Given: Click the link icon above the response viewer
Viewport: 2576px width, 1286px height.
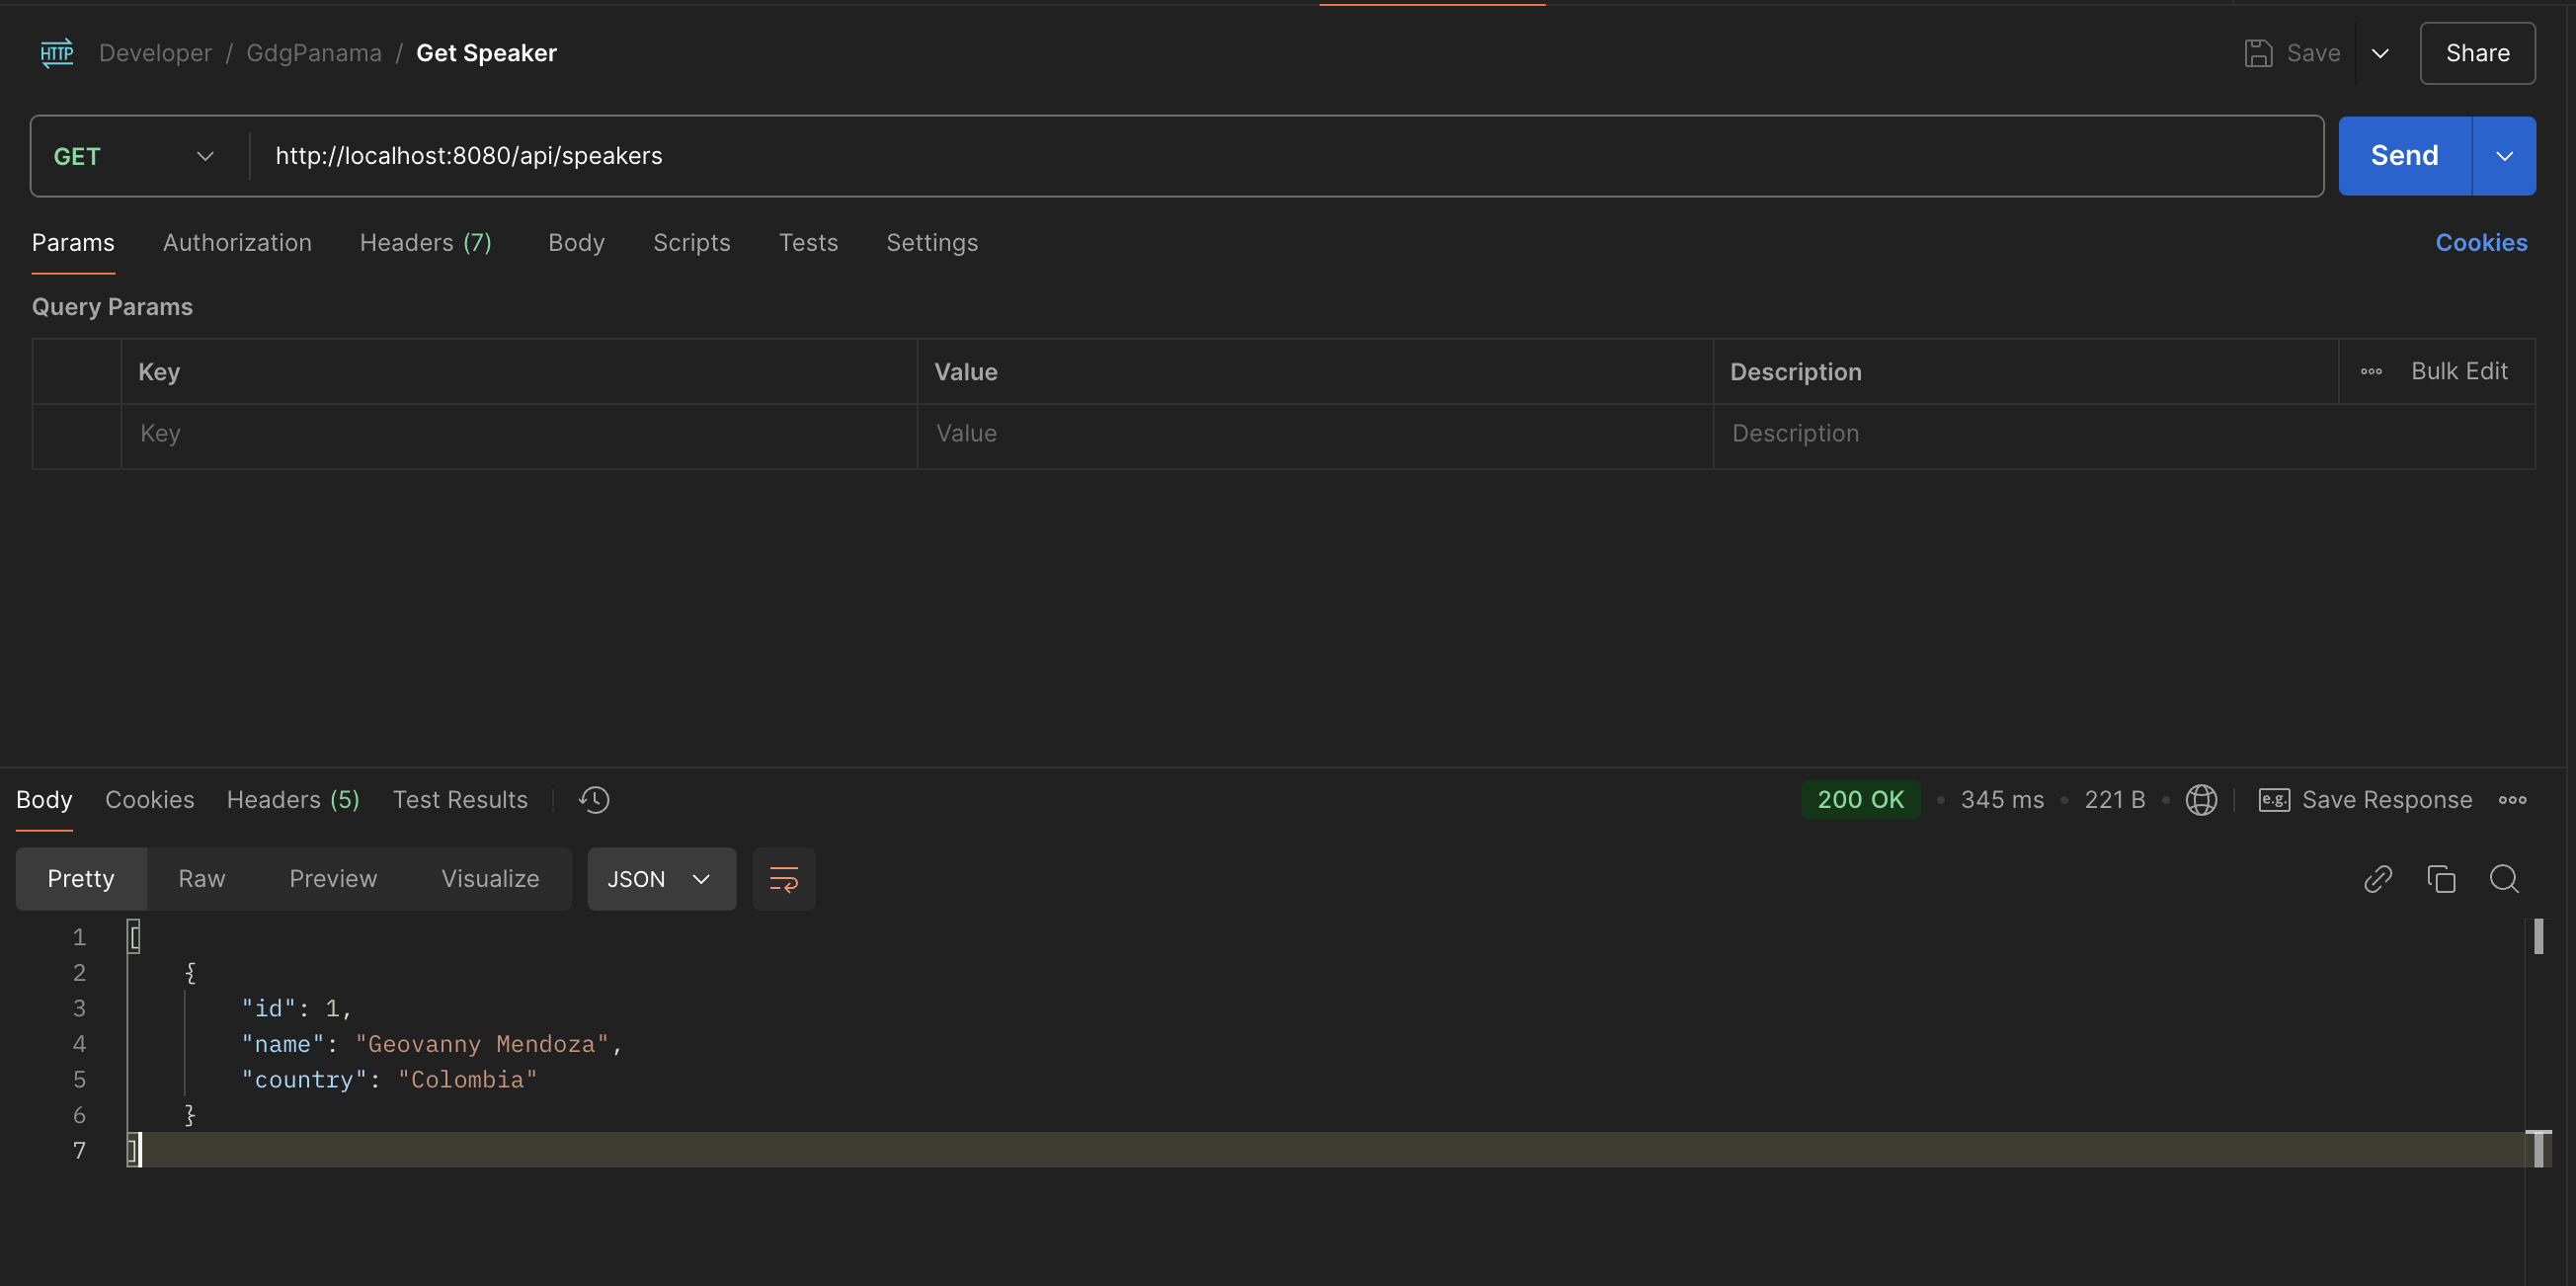Looking at the screenshot, I should pos(2378,878).
